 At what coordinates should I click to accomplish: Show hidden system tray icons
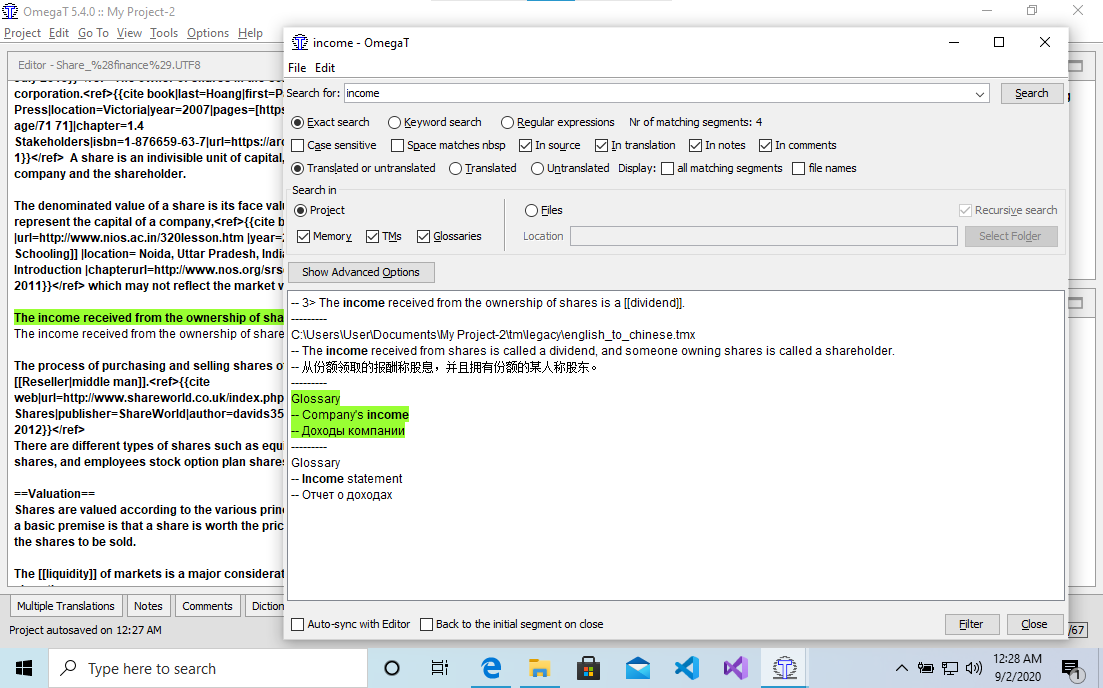coord(901,668)
